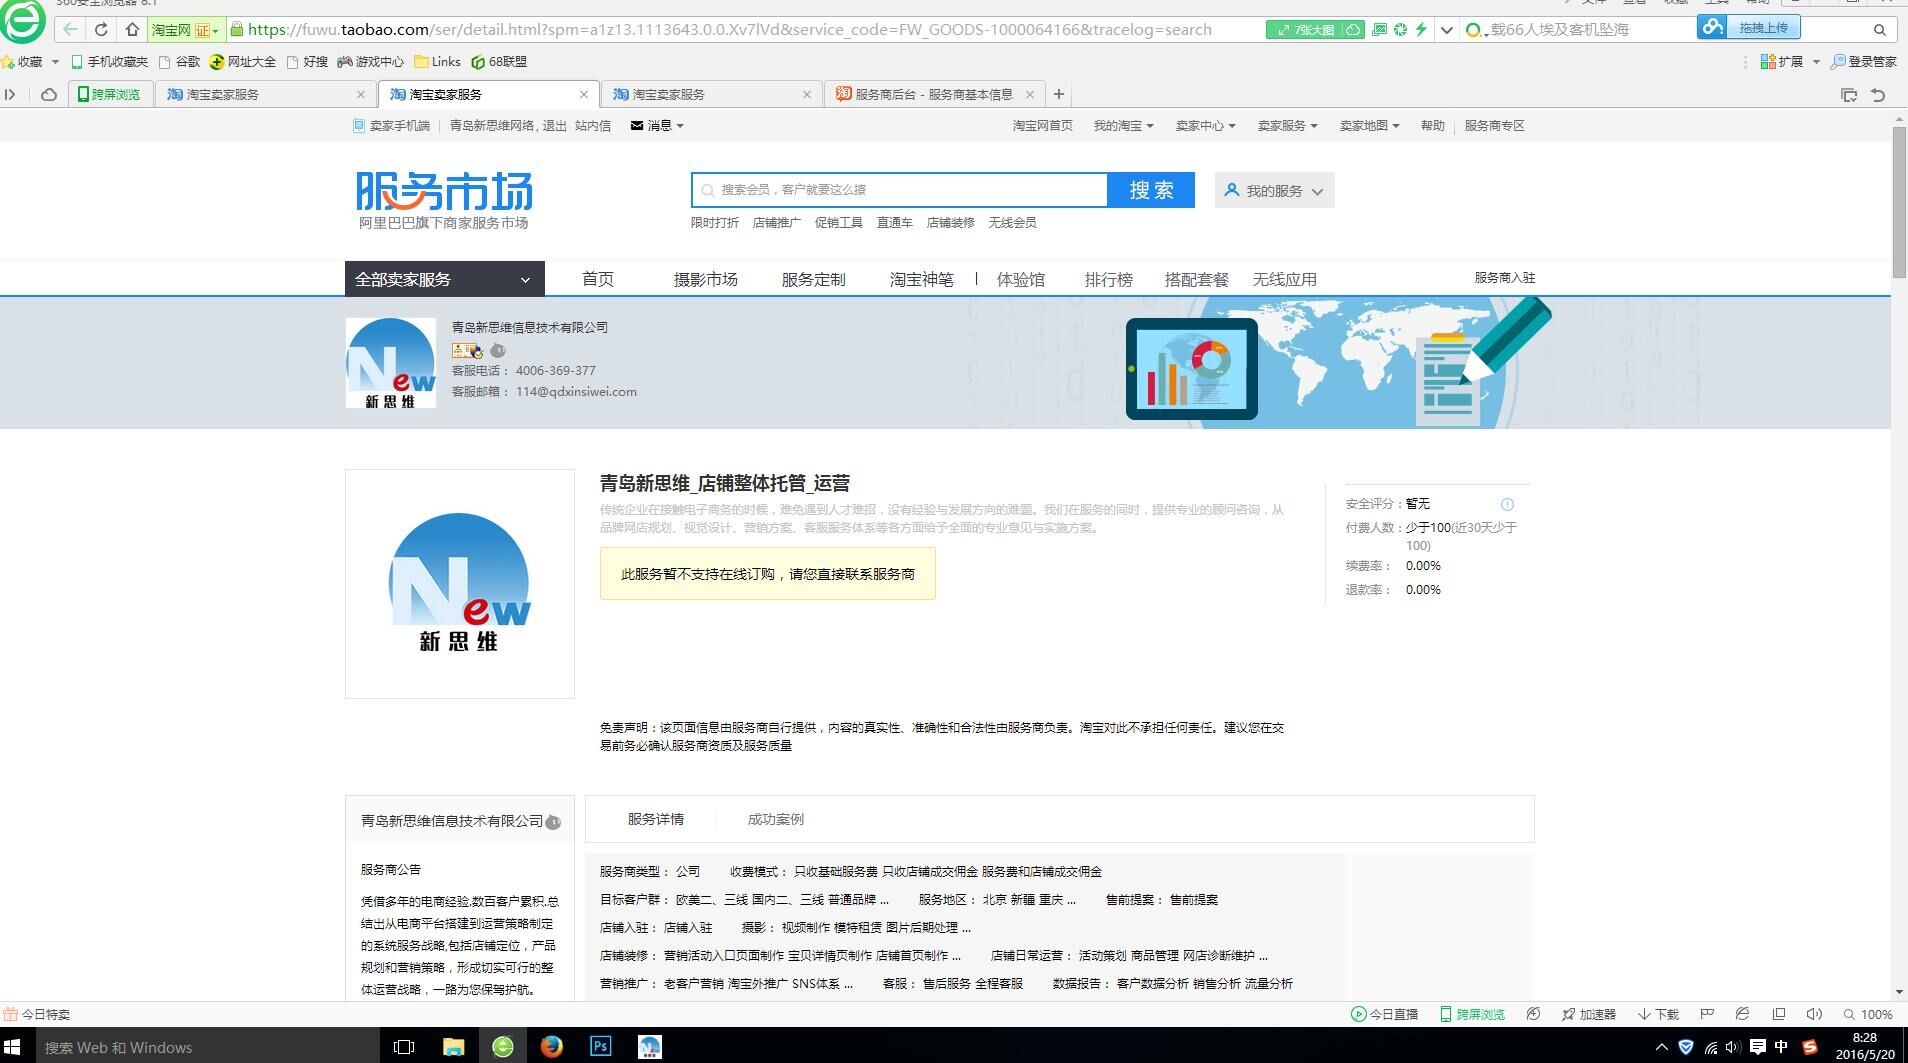1908x1063 pixels.
Task: Click the cloud icon left of tabs
Action: click(x=48, y=94)
